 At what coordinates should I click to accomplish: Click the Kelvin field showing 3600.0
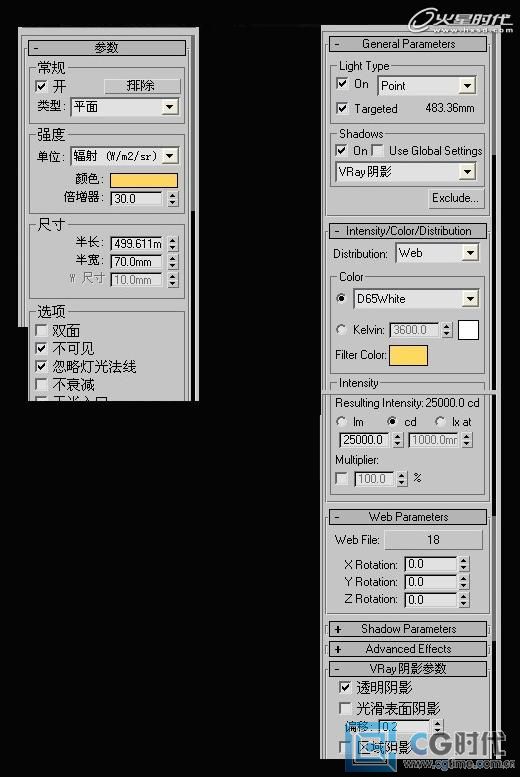[414, 330]
